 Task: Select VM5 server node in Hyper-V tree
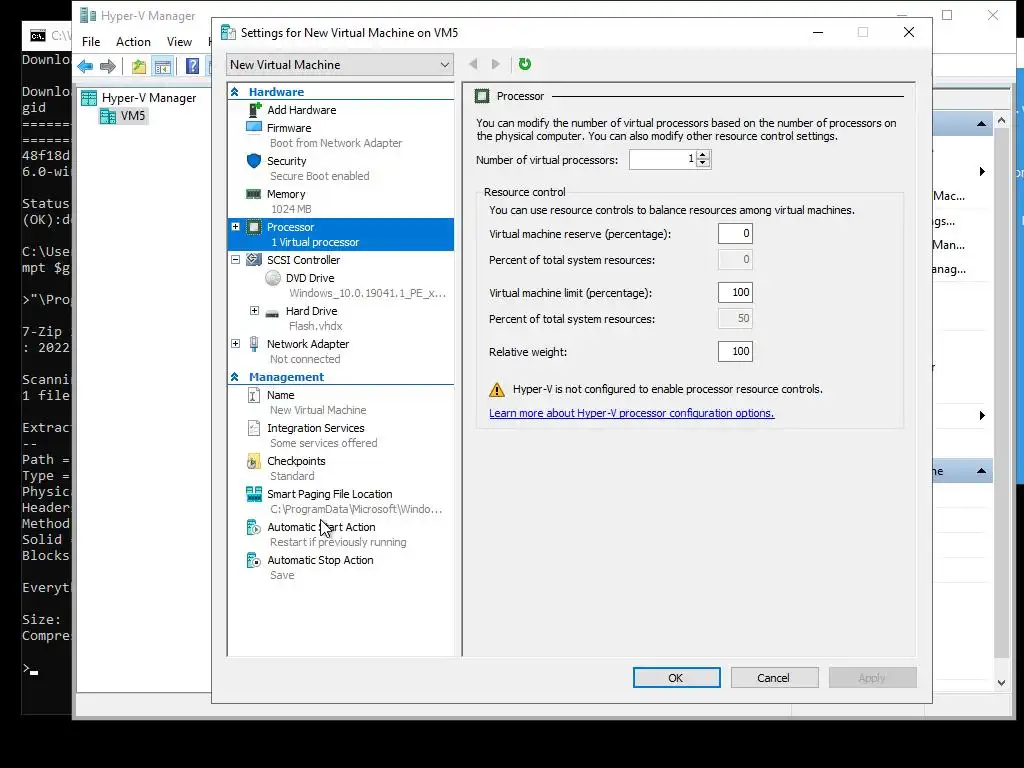(x=123, y=116)
